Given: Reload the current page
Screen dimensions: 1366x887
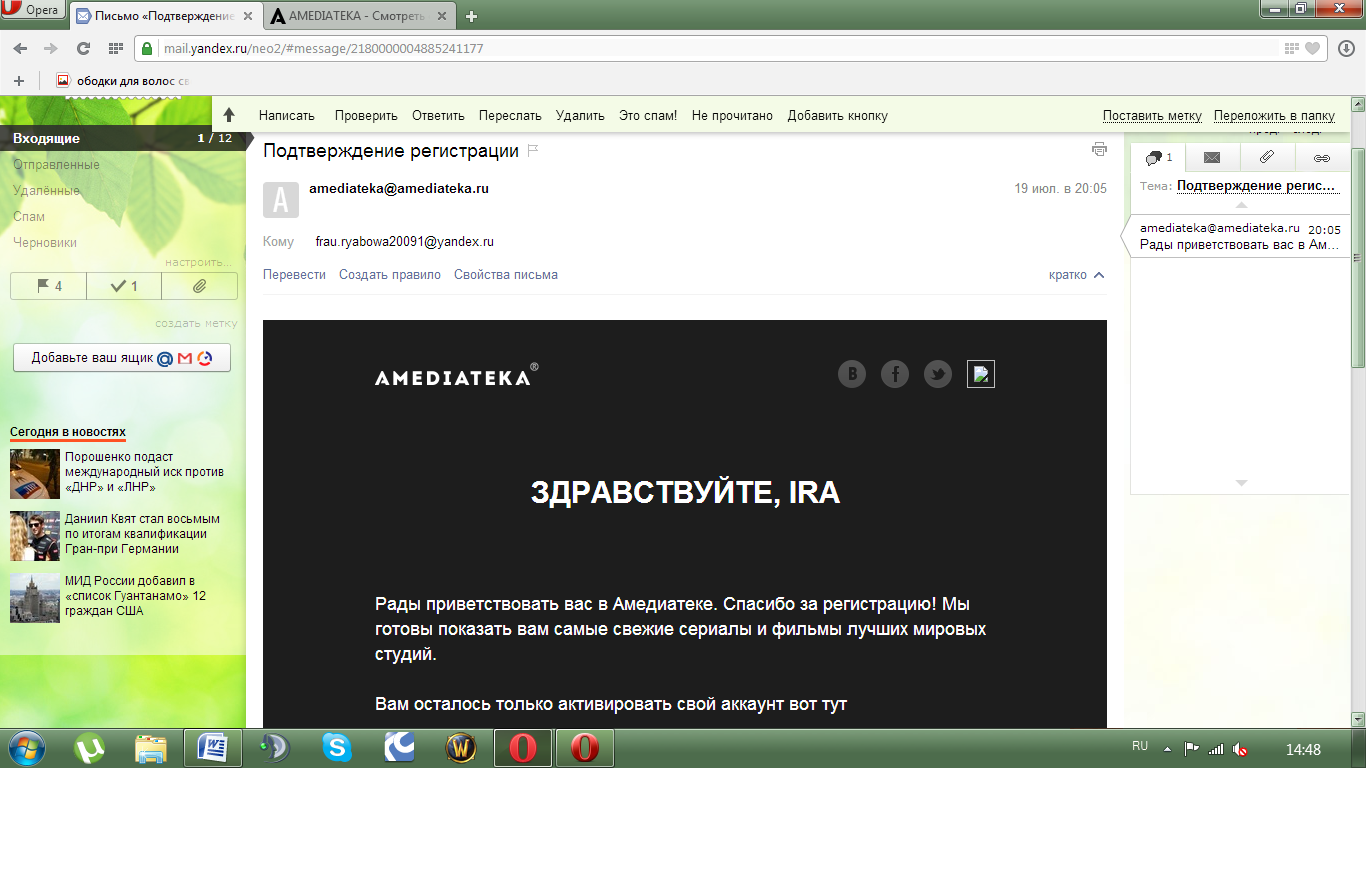Looking at the screenshot, I should (x=83, y=48).
